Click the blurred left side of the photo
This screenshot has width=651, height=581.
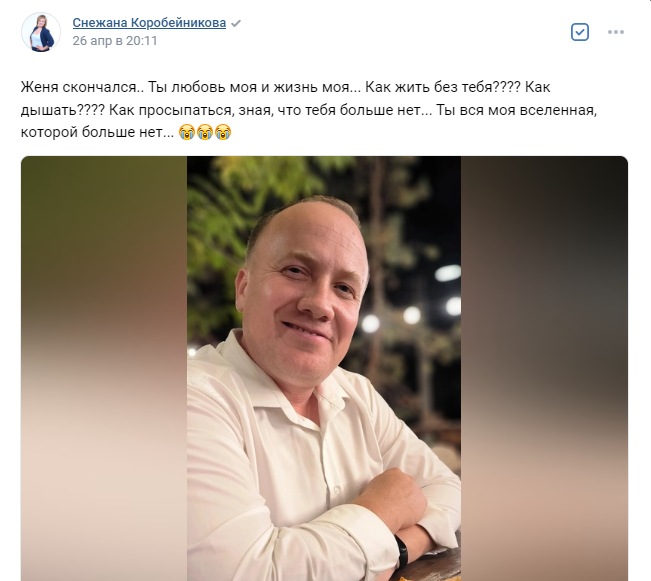[104, 368]
